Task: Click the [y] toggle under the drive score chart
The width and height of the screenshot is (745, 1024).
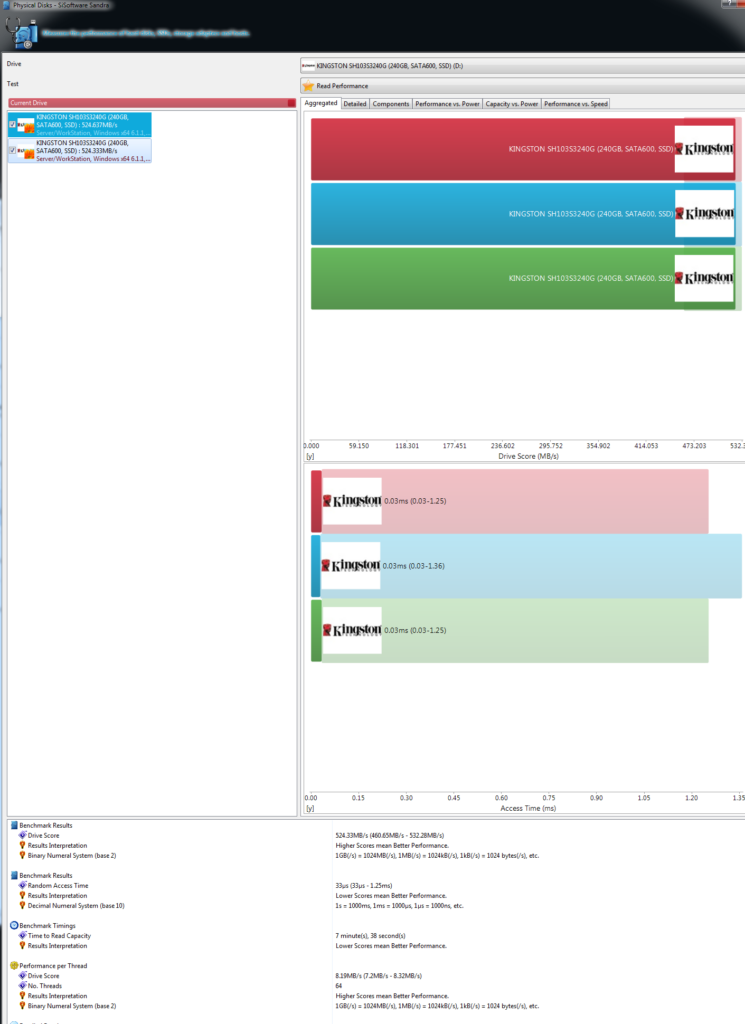Action: coord(310,456)
